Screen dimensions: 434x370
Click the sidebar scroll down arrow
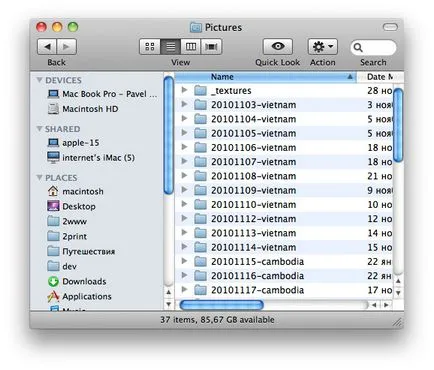[x=169, y=304]
